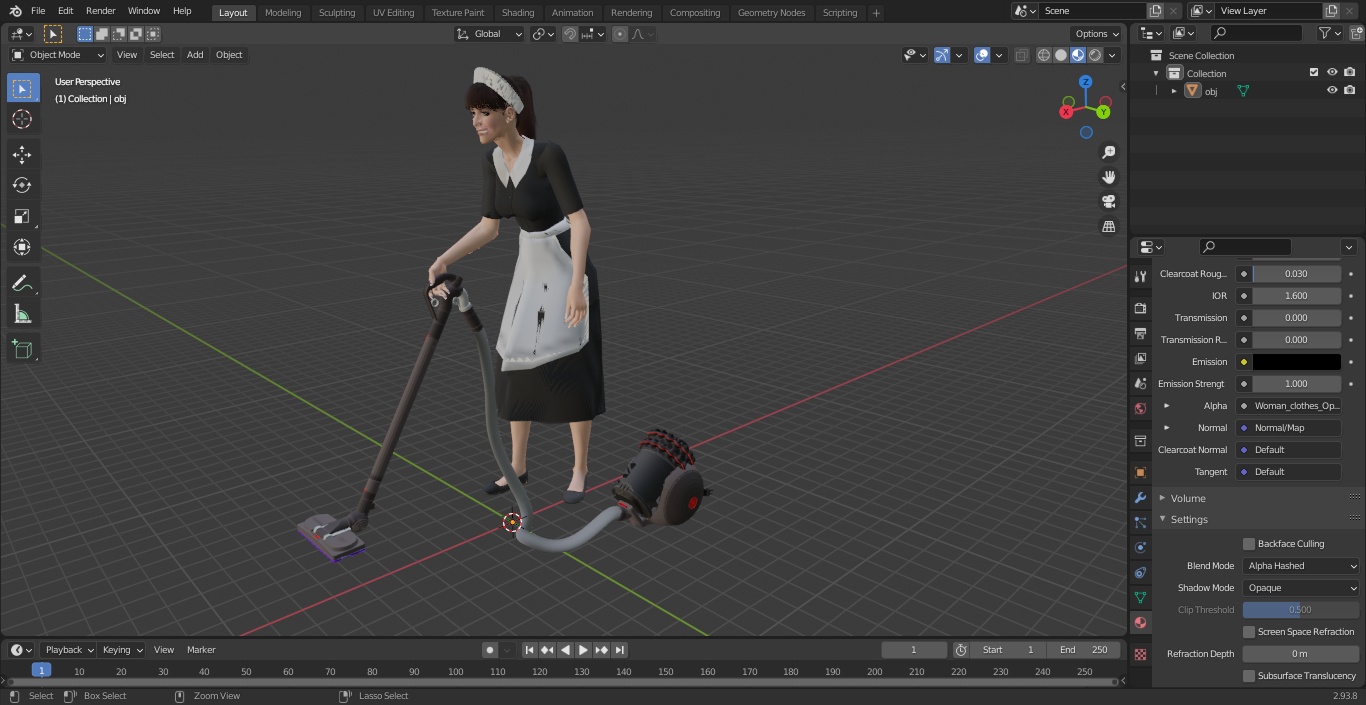Toggle Collection visibility eye icon

(1332, 73)
